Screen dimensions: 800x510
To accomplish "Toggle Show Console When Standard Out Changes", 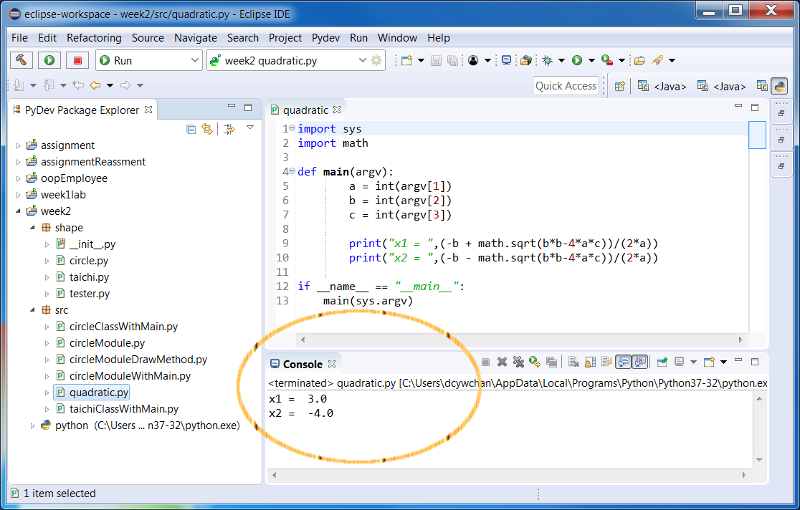I will click(623, 362).
